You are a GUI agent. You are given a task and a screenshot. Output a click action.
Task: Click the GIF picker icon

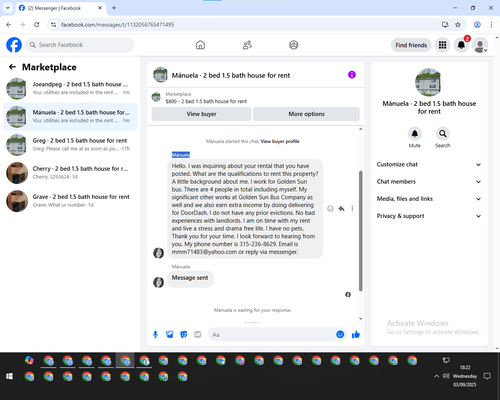pos(198,334)
